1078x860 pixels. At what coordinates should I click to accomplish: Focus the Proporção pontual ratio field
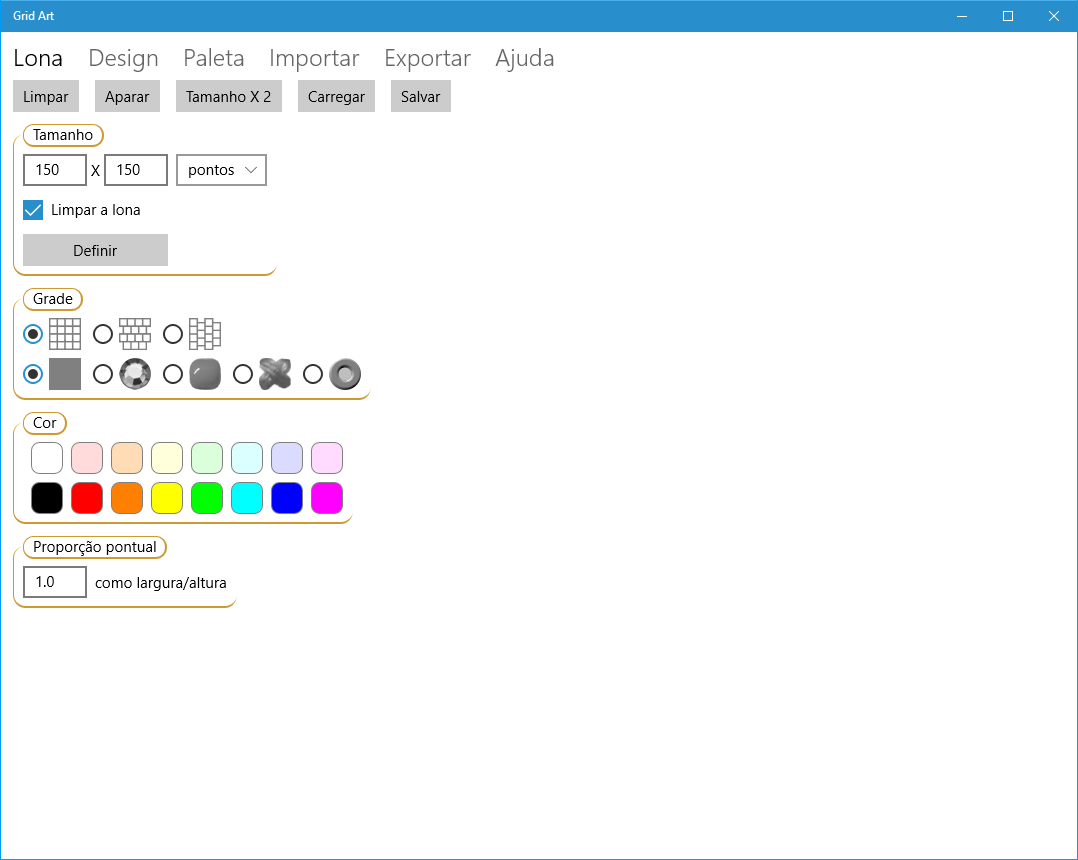click(55, 582)
